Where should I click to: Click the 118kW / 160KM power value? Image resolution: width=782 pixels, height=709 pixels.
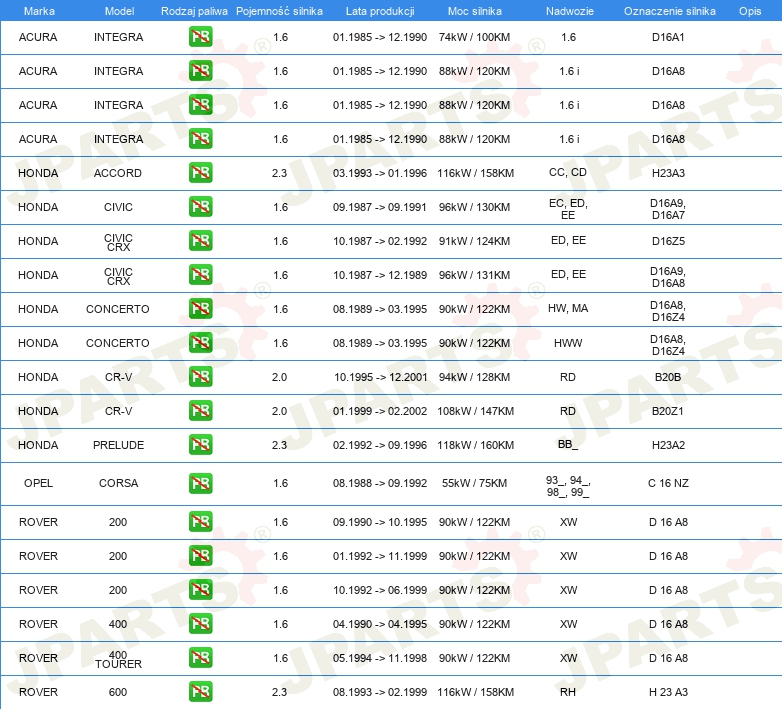click(x=475, y=445)
